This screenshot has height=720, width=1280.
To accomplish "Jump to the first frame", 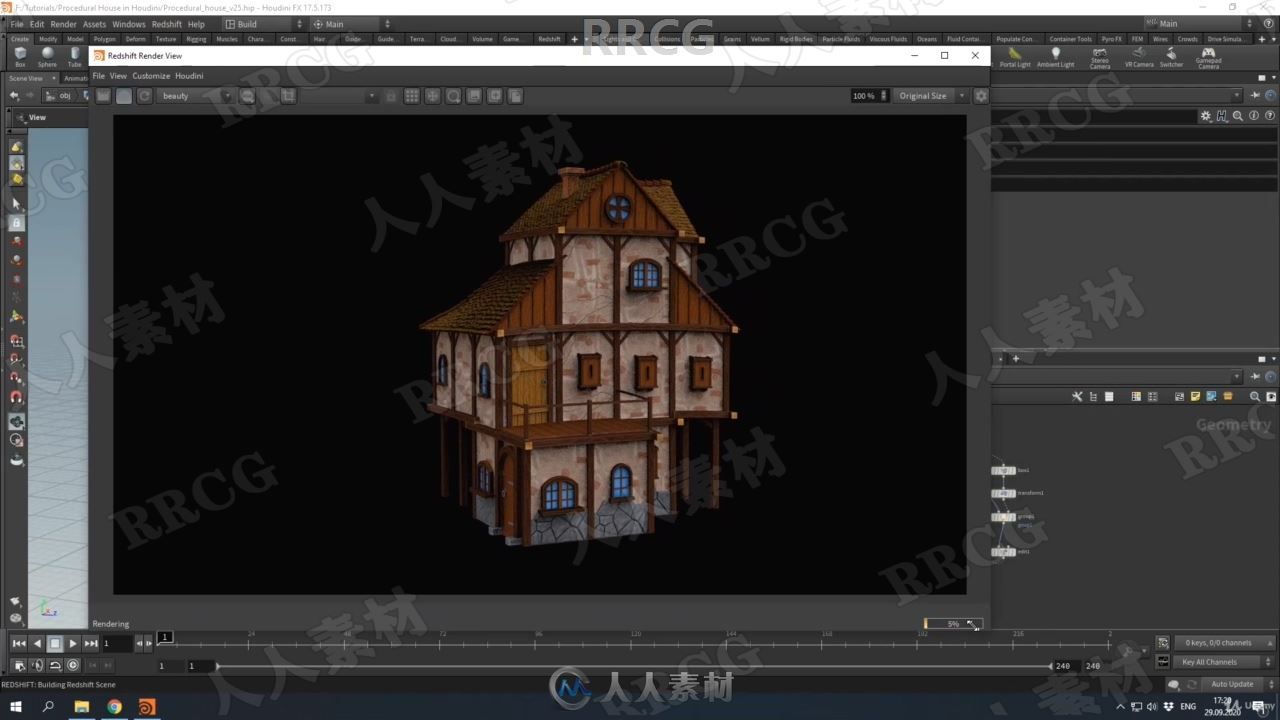I will 19,644.
